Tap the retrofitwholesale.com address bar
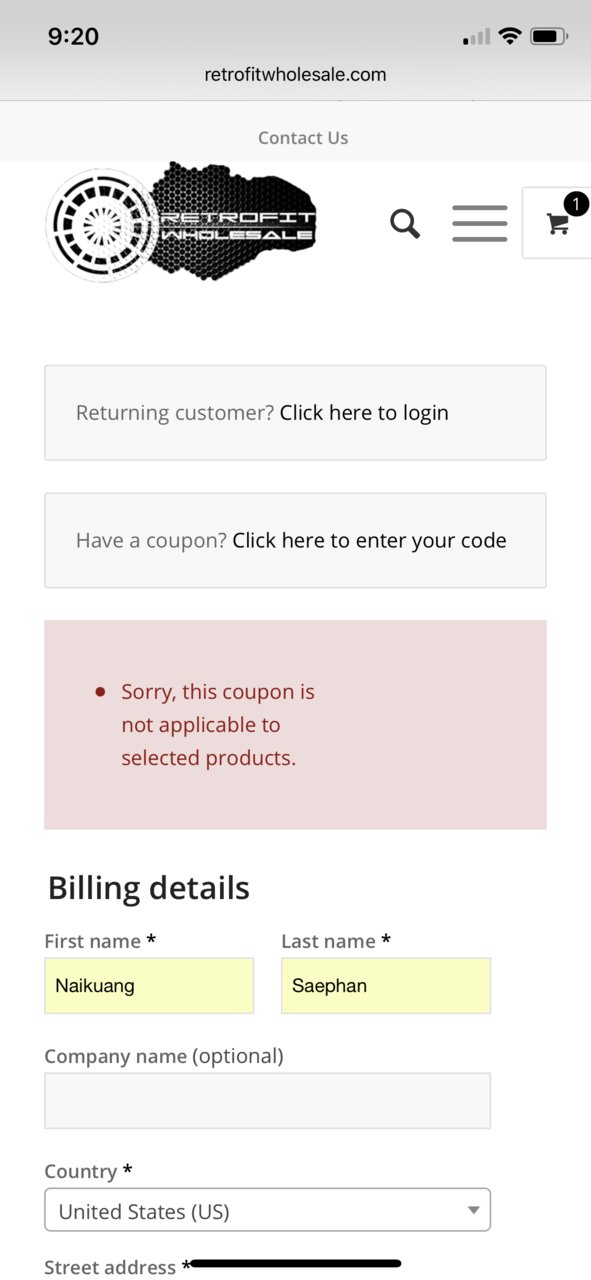 (x=295, y=74)
